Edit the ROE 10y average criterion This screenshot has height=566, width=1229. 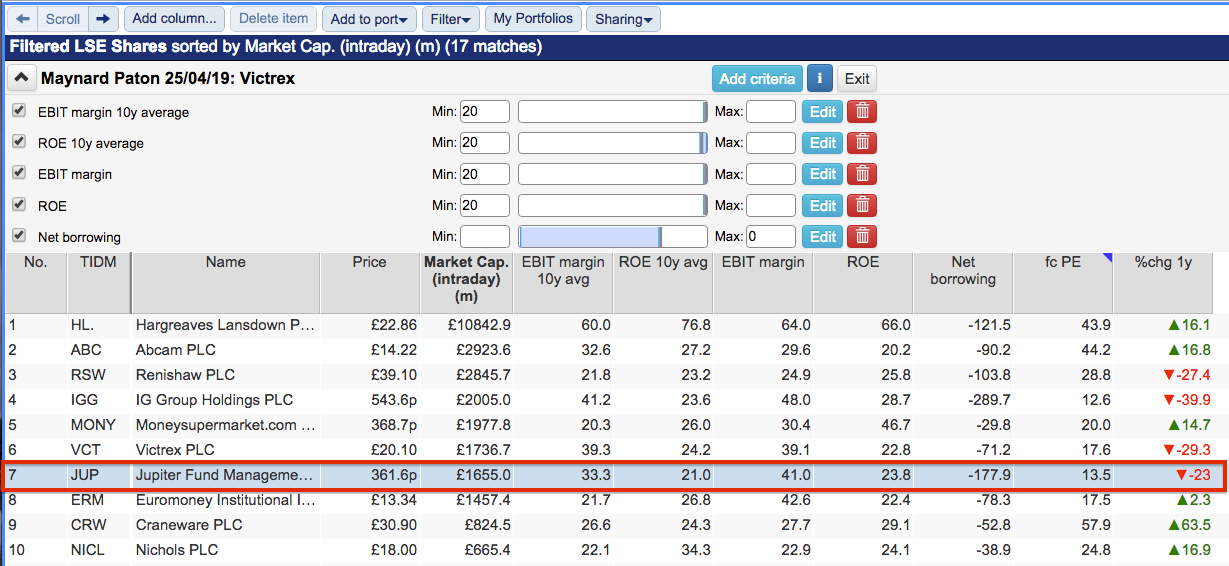(823, 143)
